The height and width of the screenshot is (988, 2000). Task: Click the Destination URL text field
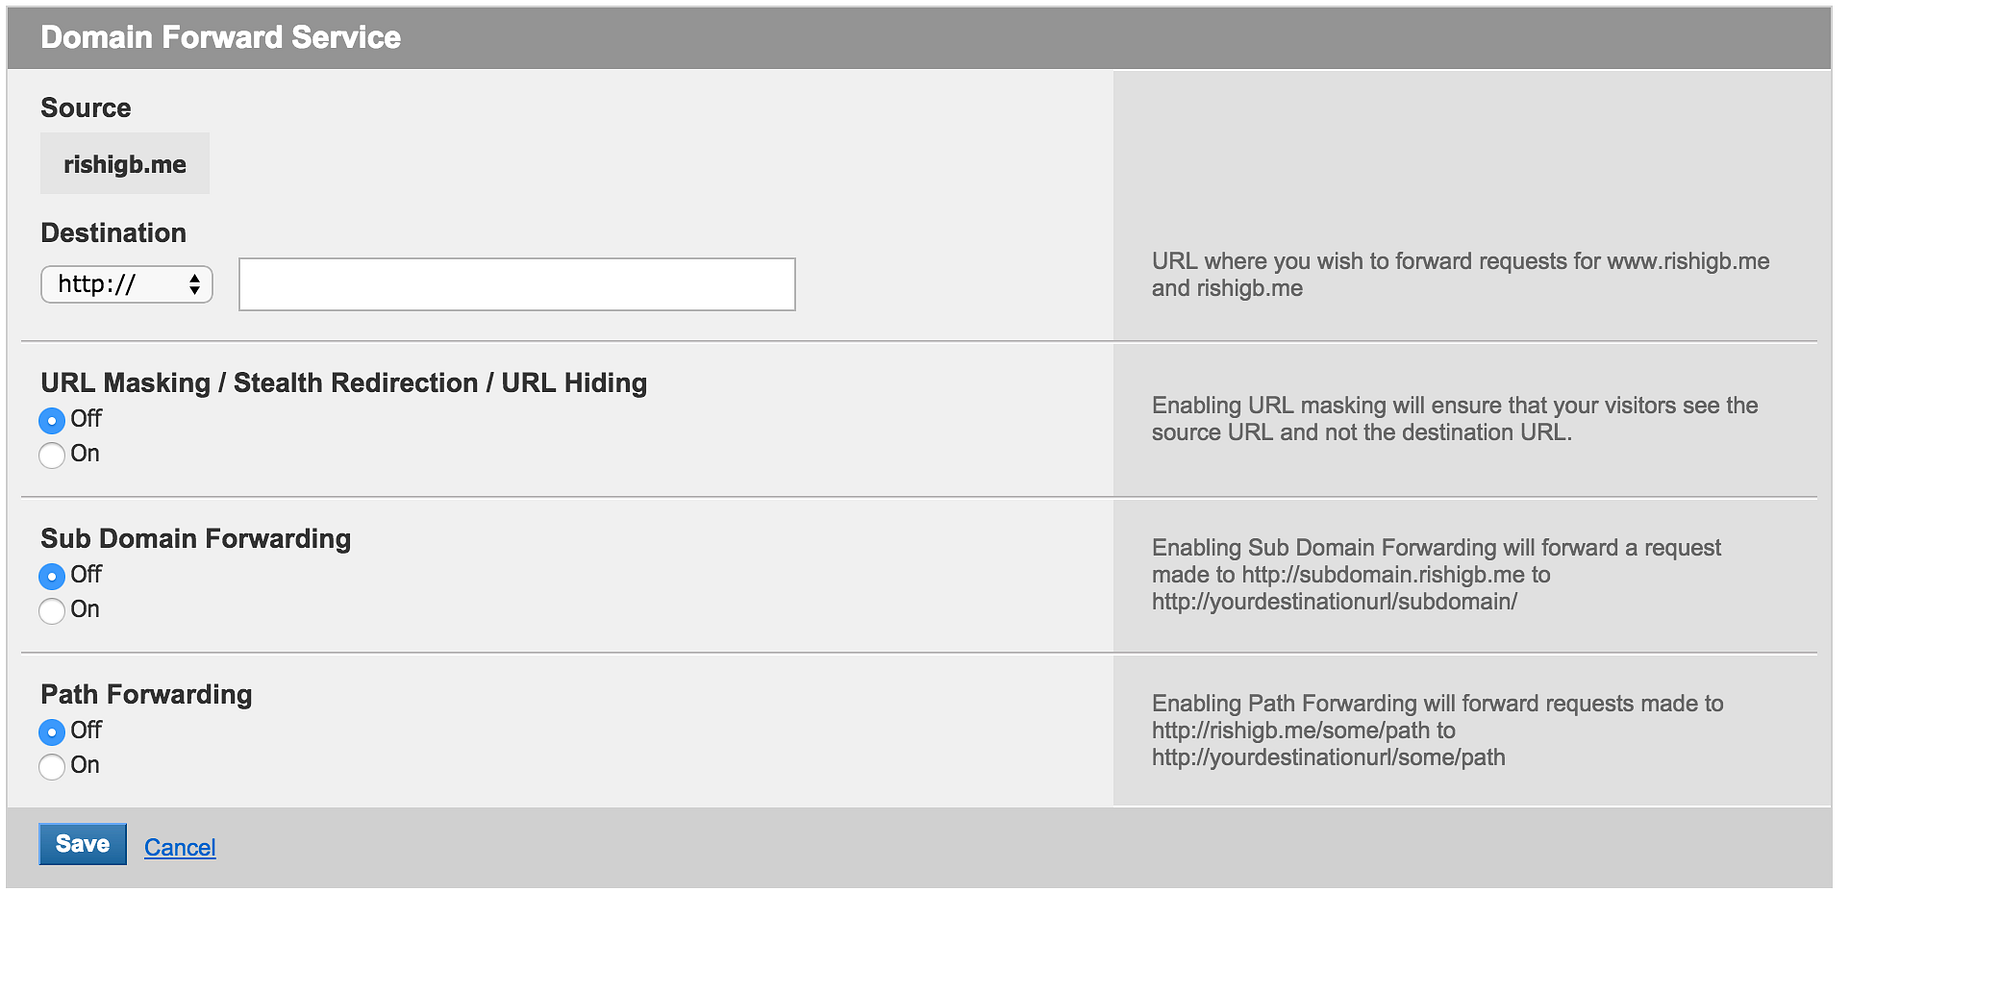point(516,285)
